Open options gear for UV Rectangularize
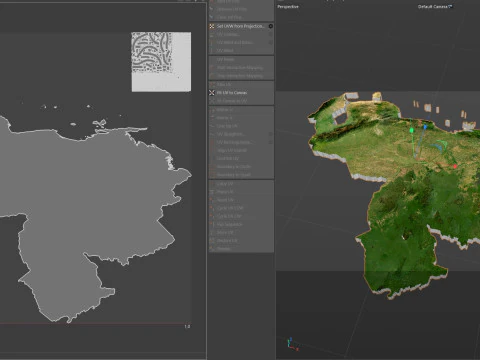Viewport: 480px width, 360px height. [x=271, y=142]
